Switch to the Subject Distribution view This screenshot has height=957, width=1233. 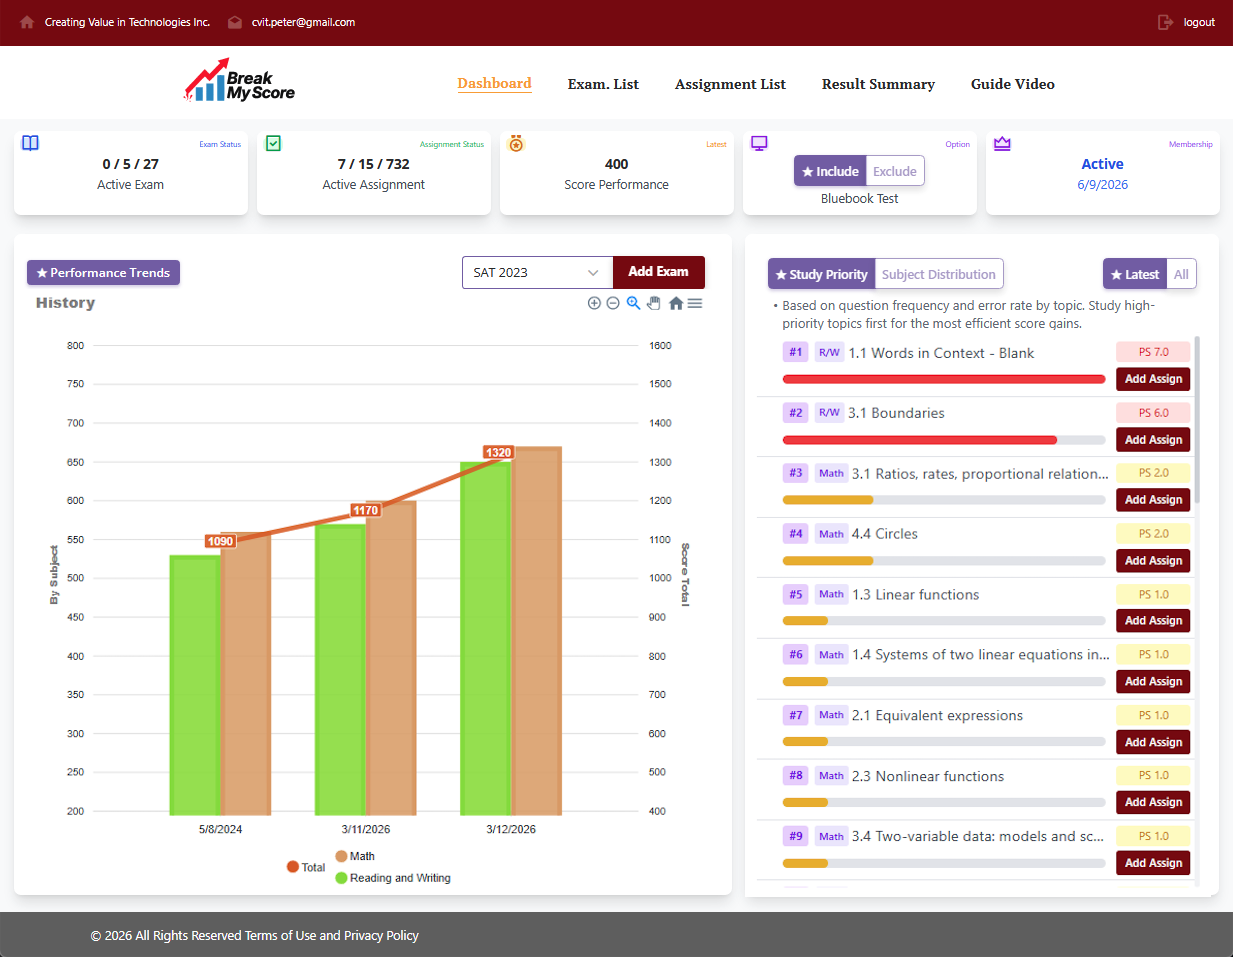pos(938,273)
